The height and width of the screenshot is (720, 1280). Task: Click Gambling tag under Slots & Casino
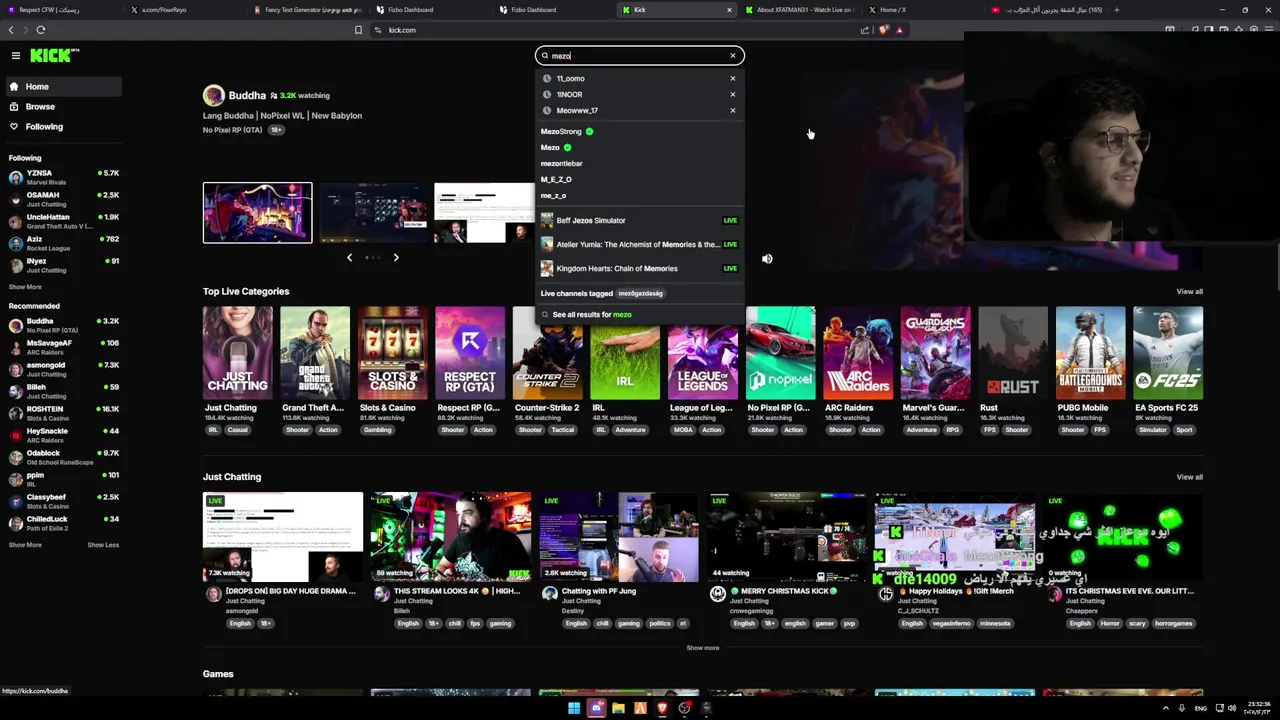[377, 430]
